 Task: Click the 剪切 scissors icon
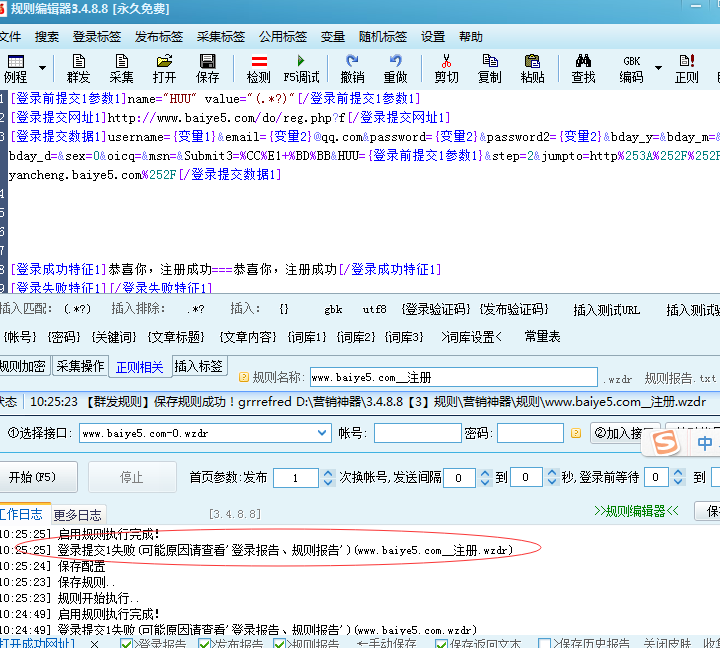pyautogui.click(x=446, y=68)
